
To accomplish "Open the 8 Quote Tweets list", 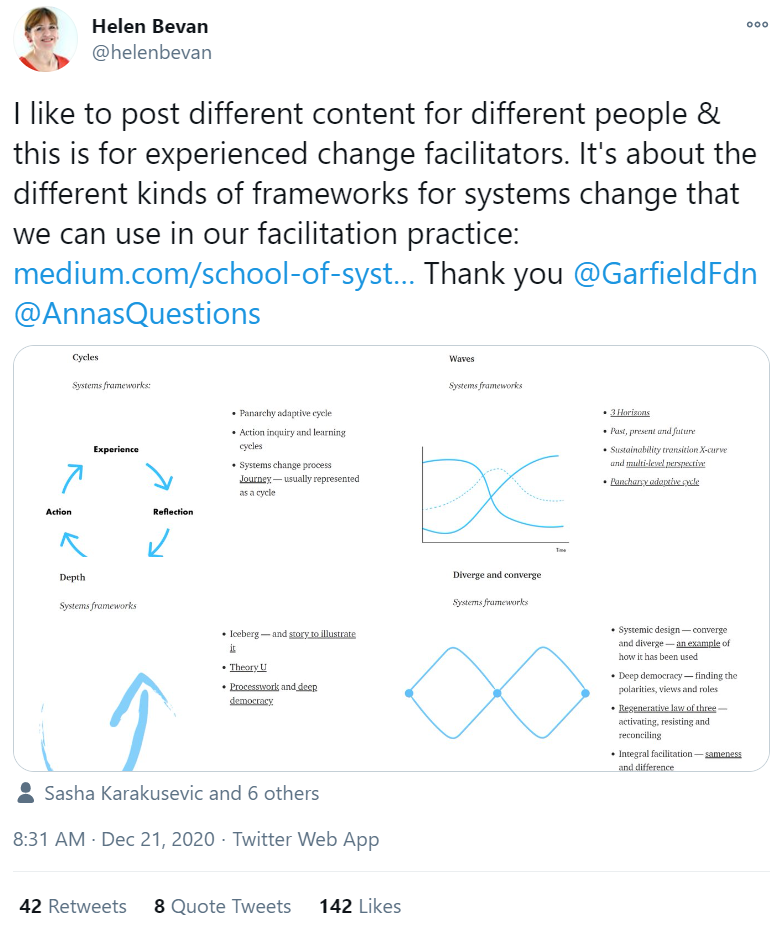I will tap(223, 906).
